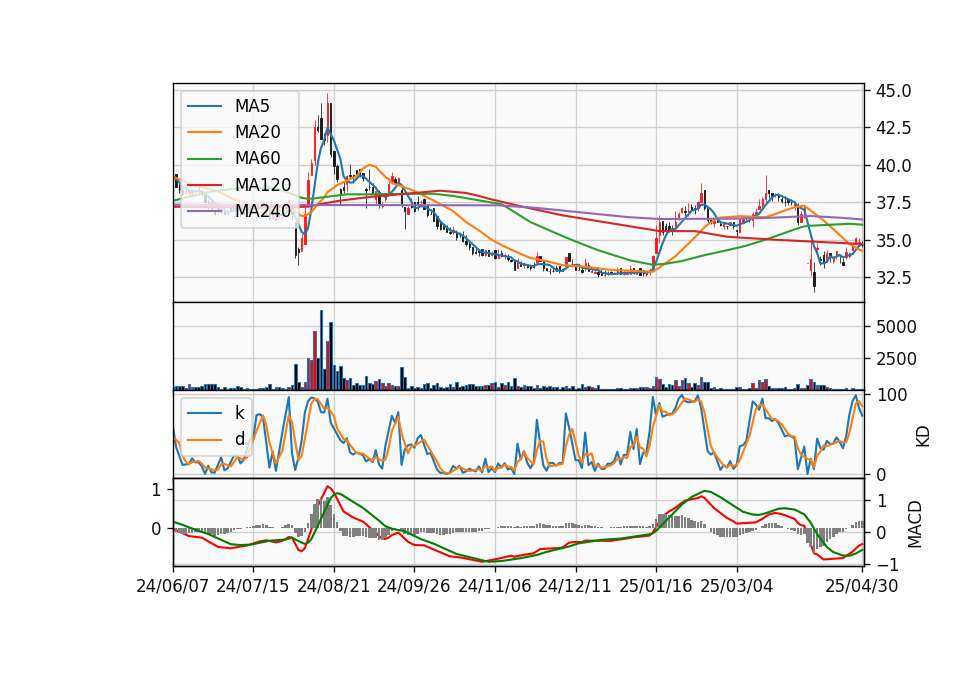Click the orange MA20 legend line swatch
This screenshot has height=690, width=960.
click(x=204, y=132)
